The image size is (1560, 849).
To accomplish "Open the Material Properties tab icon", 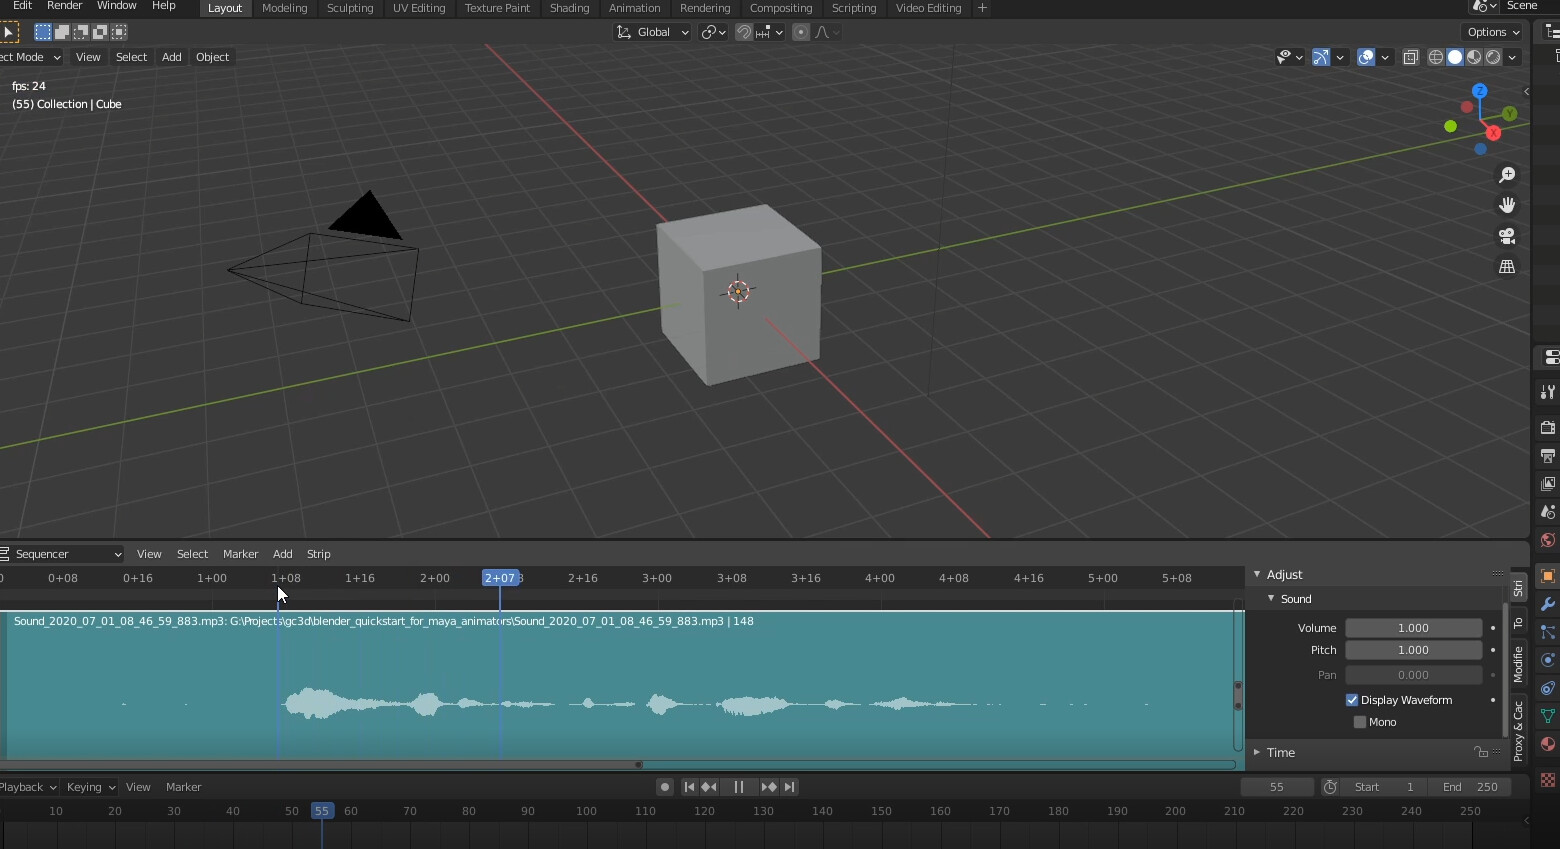I will [x=1548, y=745].
